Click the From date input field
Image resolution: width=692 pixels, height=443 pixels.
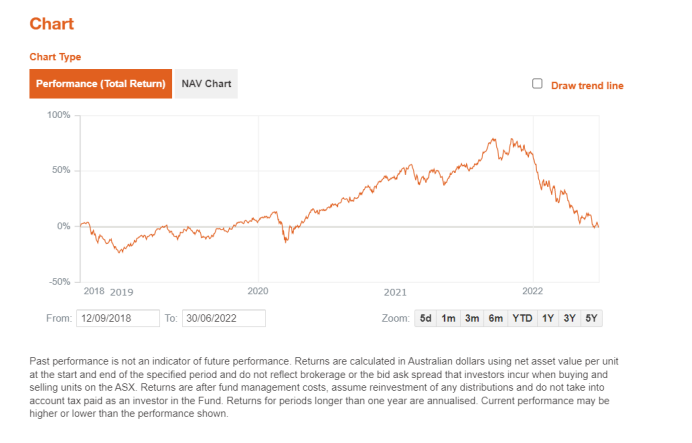point(117,319)
